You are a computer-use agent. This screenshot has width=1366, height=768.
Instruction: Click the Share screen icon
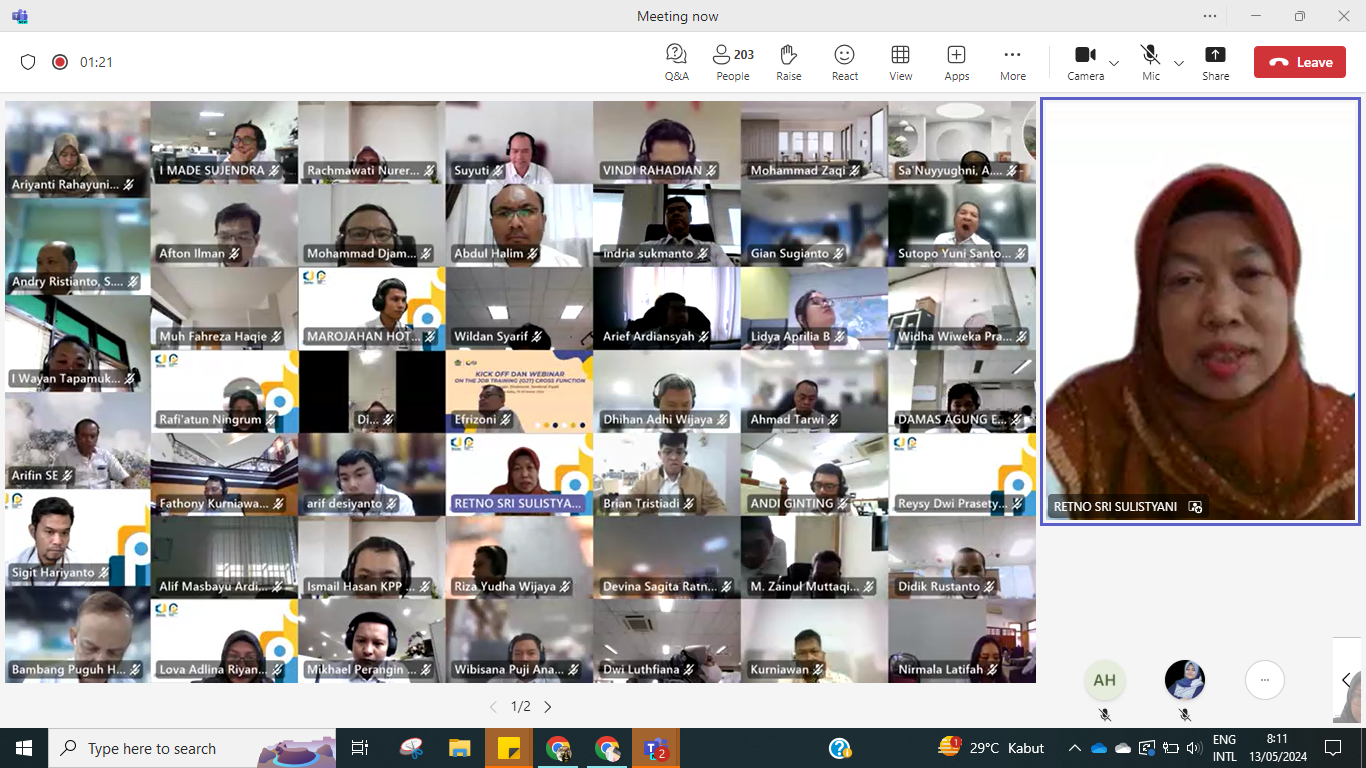1215,61
